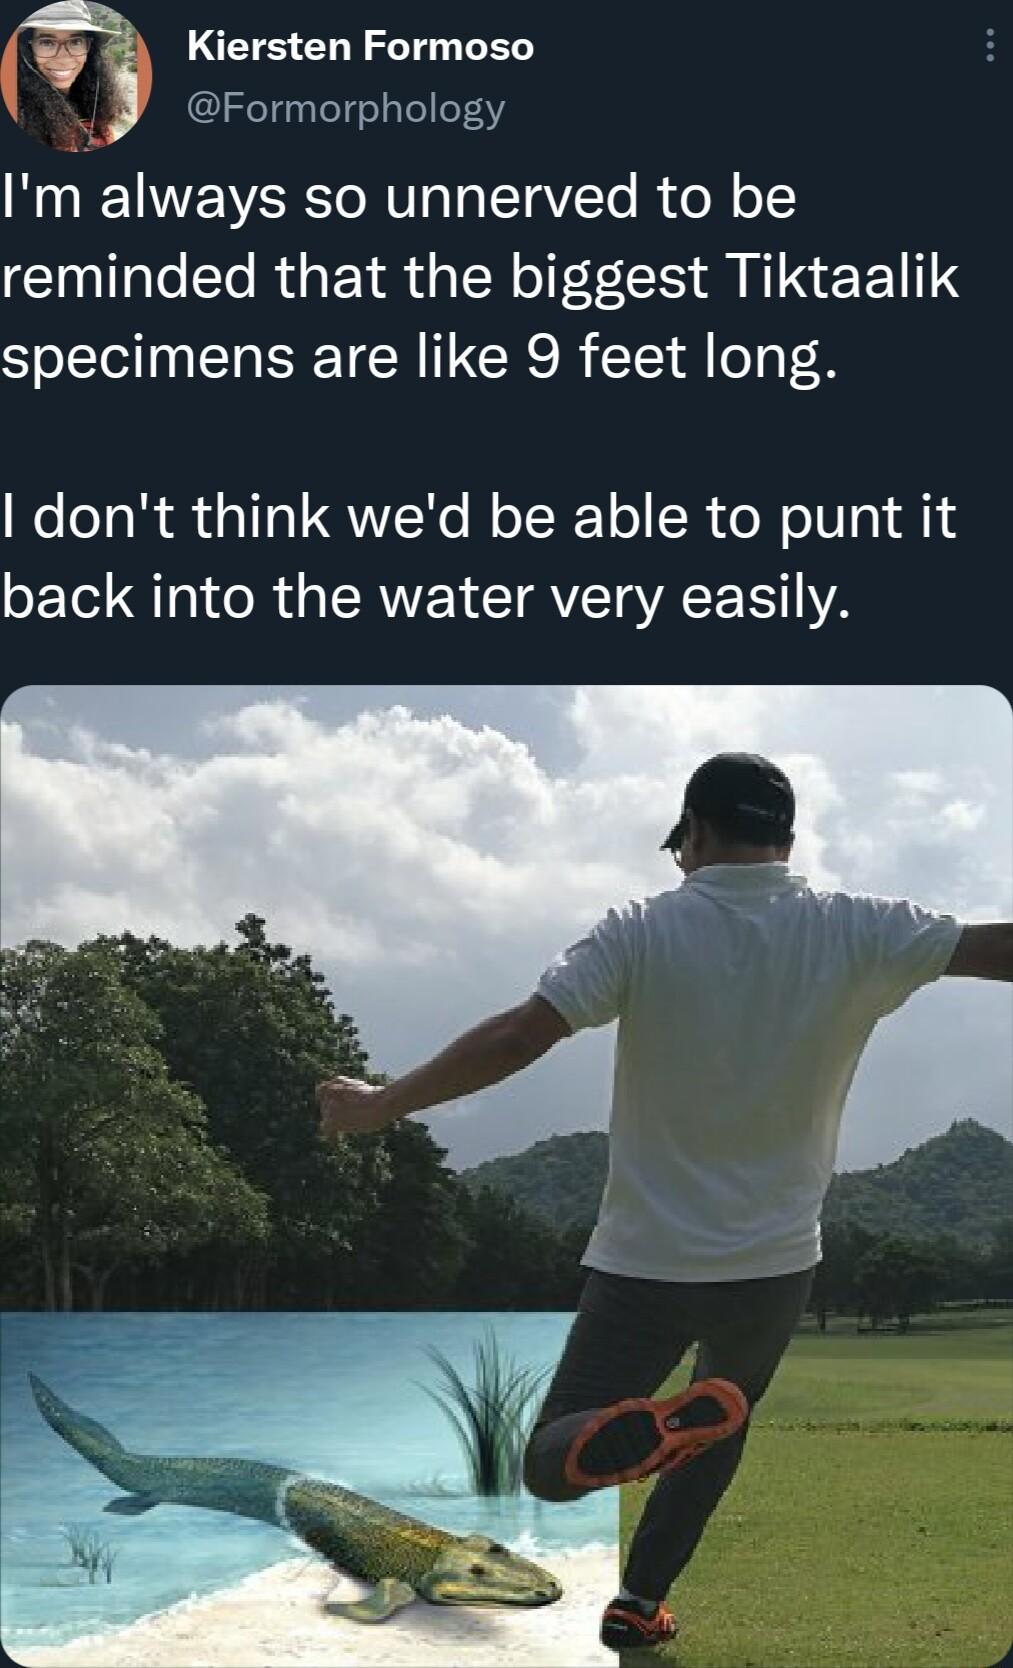
Task: Click the man's standing foot shoe
Action: point(638,1625)
